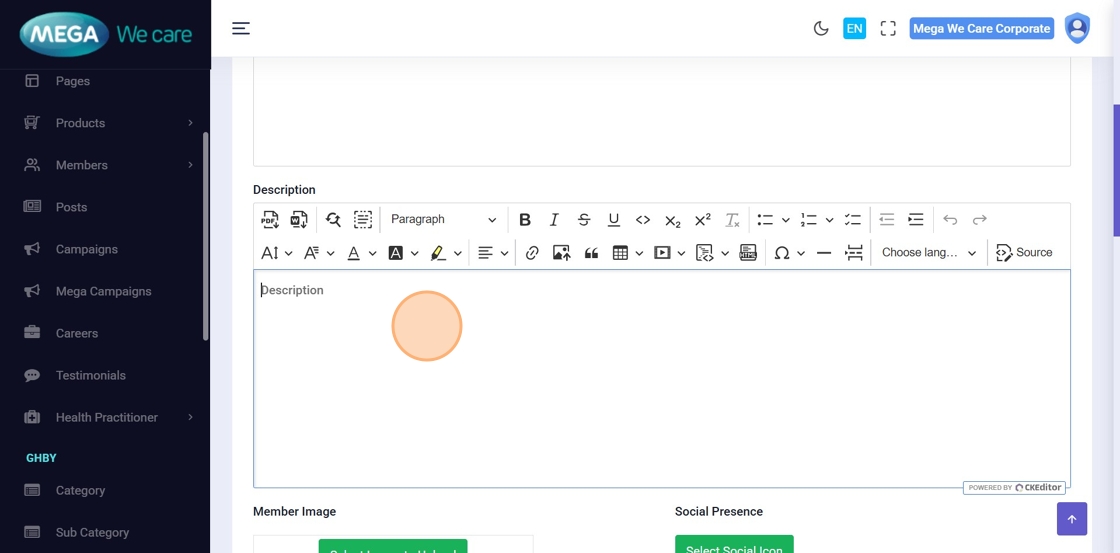1120x553 pixels.
Task: Toggle the sidebar hamburger menu
Action: [x=241, y=28]
